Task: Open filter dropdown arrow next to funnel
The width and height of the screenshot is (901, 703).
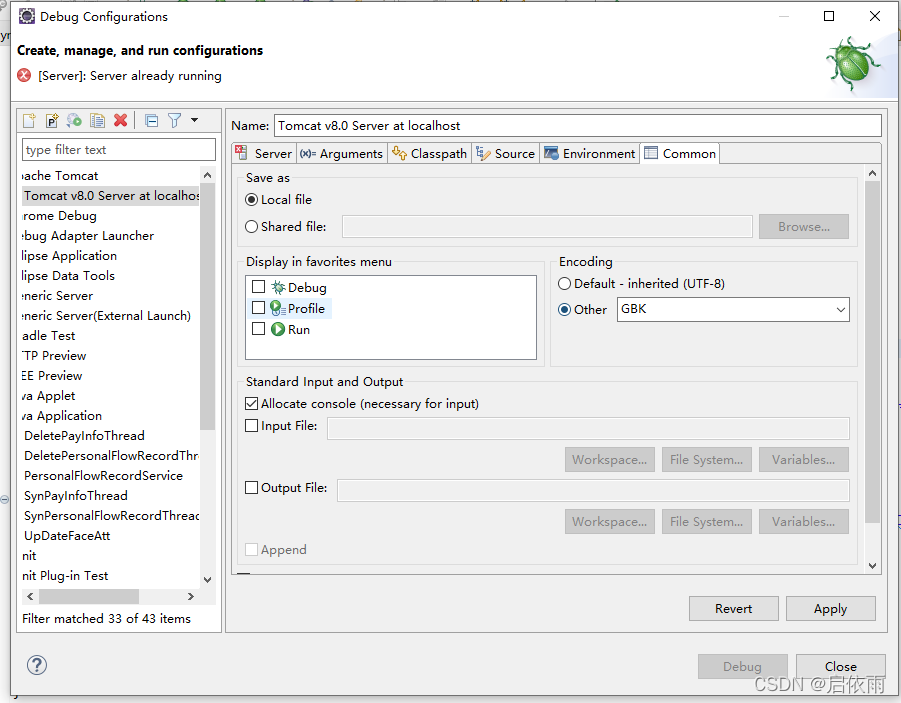Action: (194, 120)
